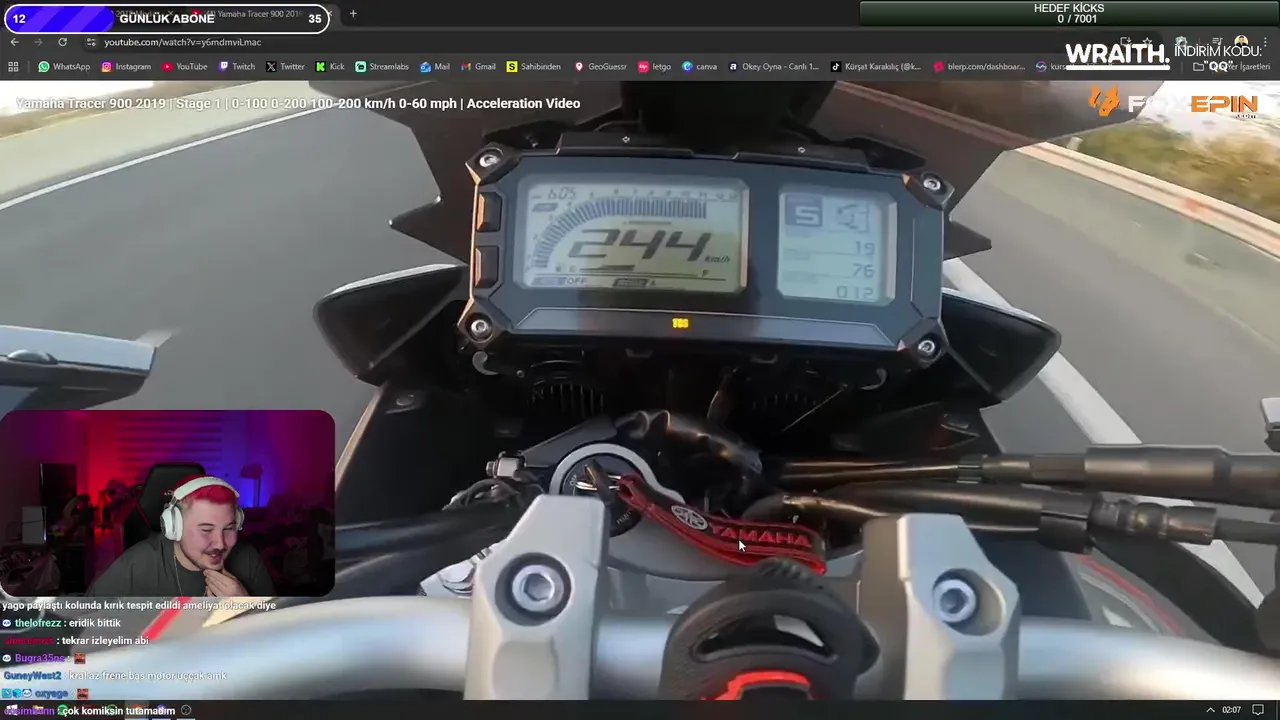
Task: Open the Gmail bookmark
Action: pyautogui.click(x=478, y=67)
